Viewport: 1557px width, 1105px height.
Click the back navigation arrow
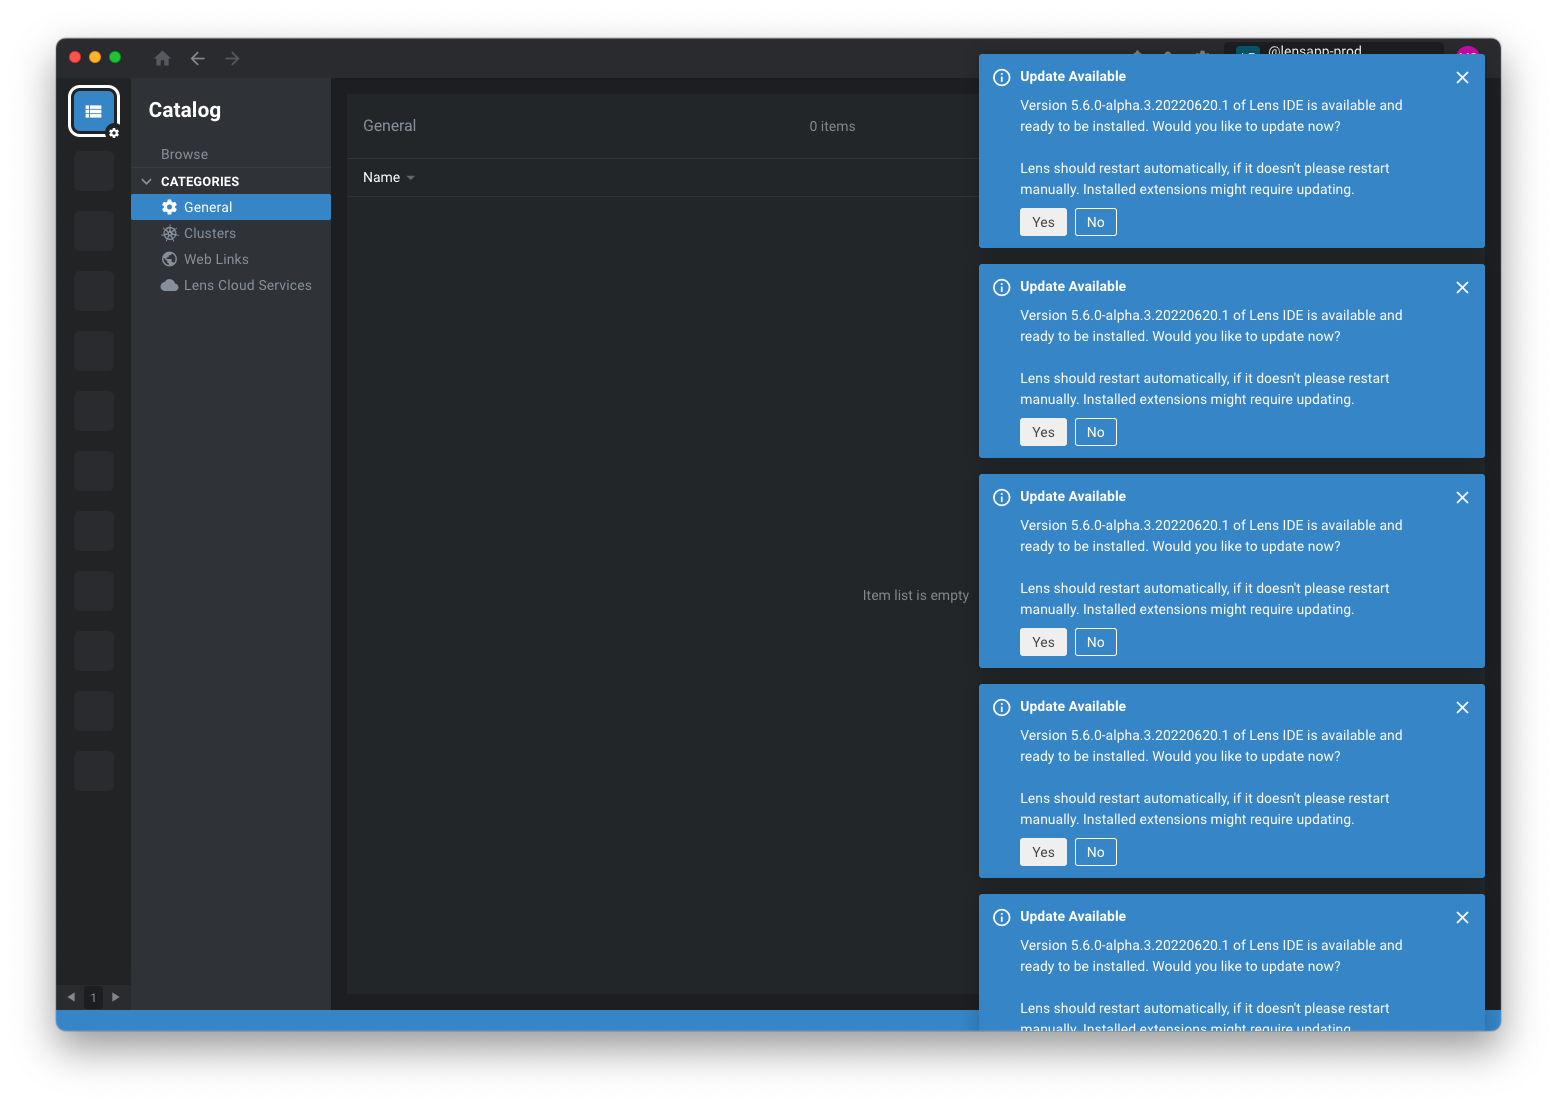click(x=197, y=58)
